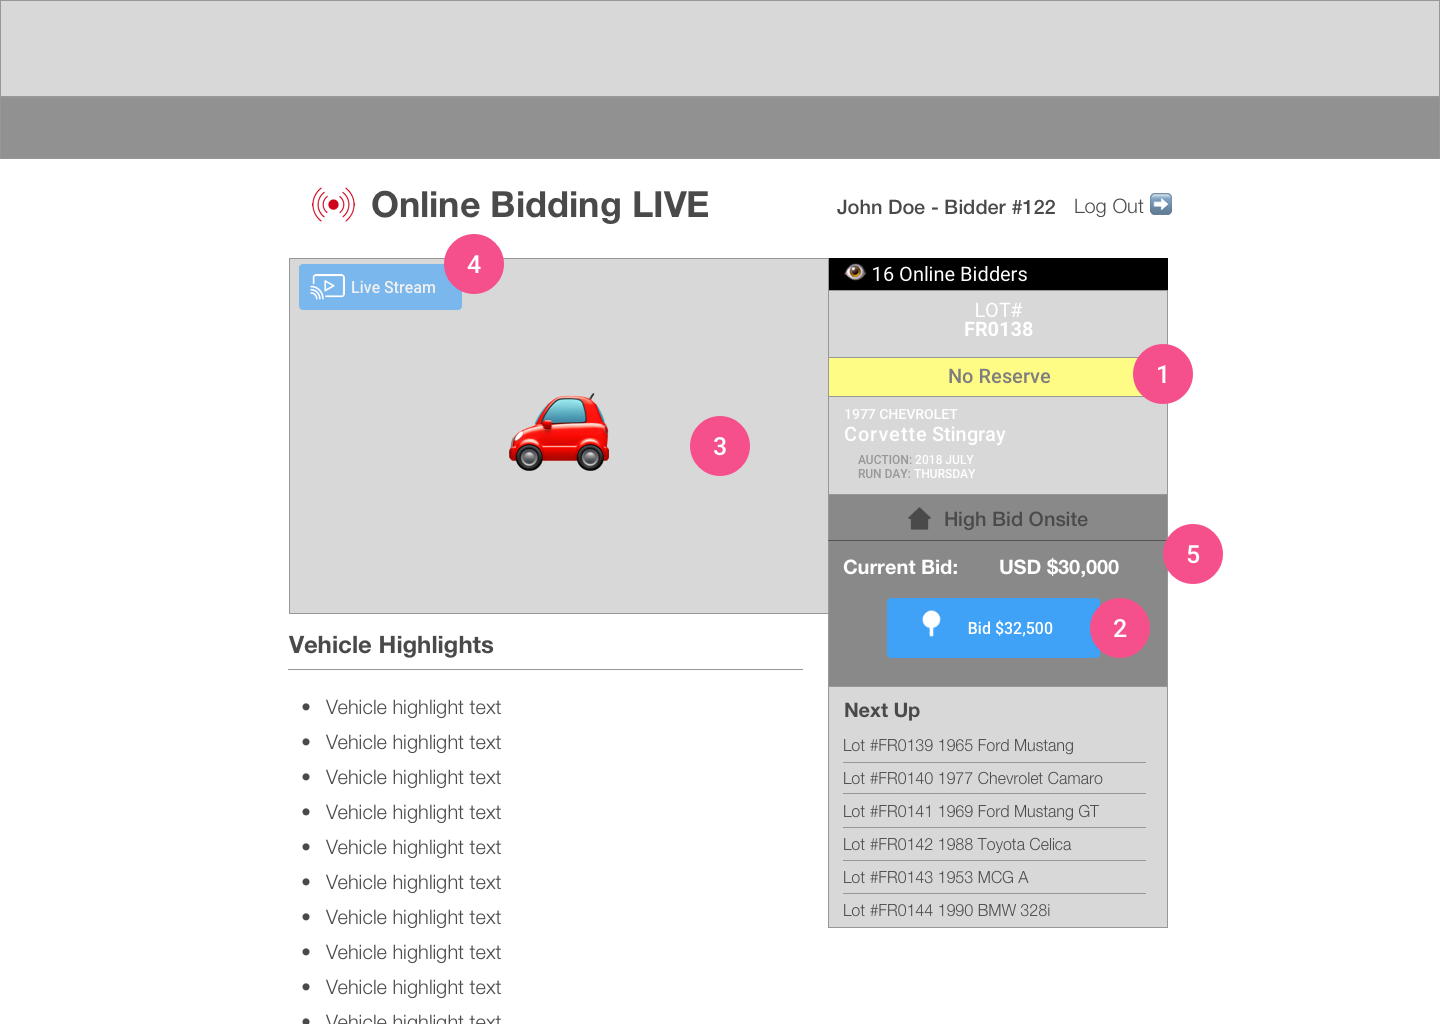Click the Current Bid: label
Image resolution: width=1440 pixels, height=1024 pixels.
[x=900, y=567]
